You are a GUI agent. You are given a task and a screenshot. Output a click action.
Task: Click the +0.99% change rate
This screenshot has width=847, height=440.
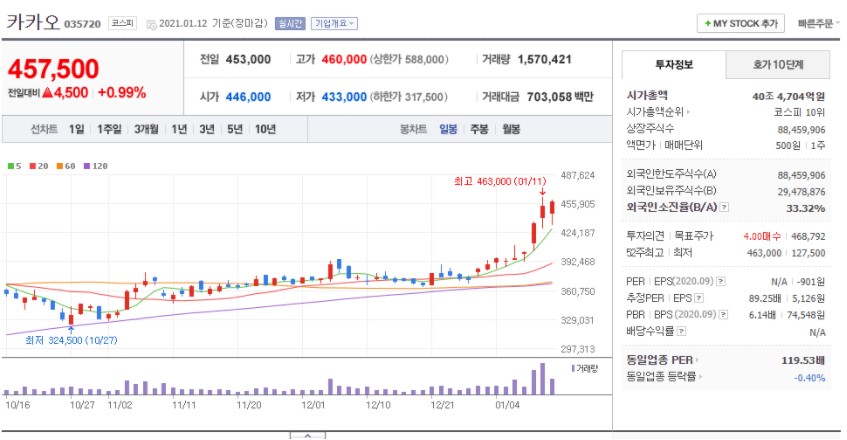click(122, 93)
